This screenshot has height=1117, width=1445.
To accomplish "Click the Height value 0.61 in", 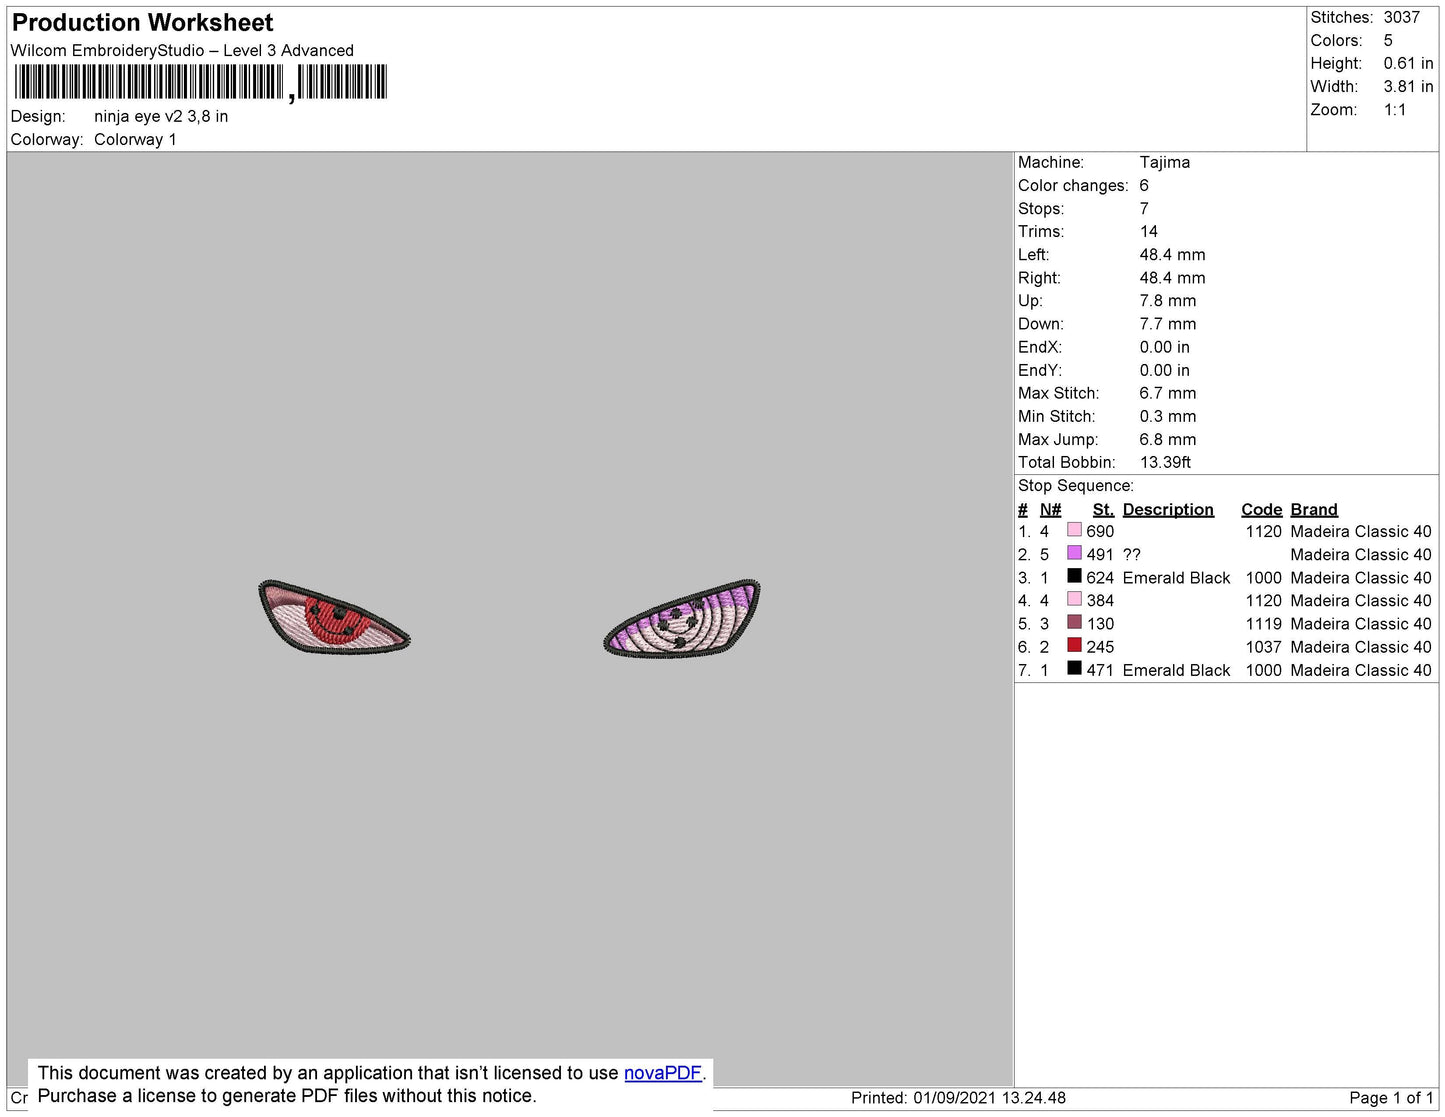I will click(x=1408, y=63).
